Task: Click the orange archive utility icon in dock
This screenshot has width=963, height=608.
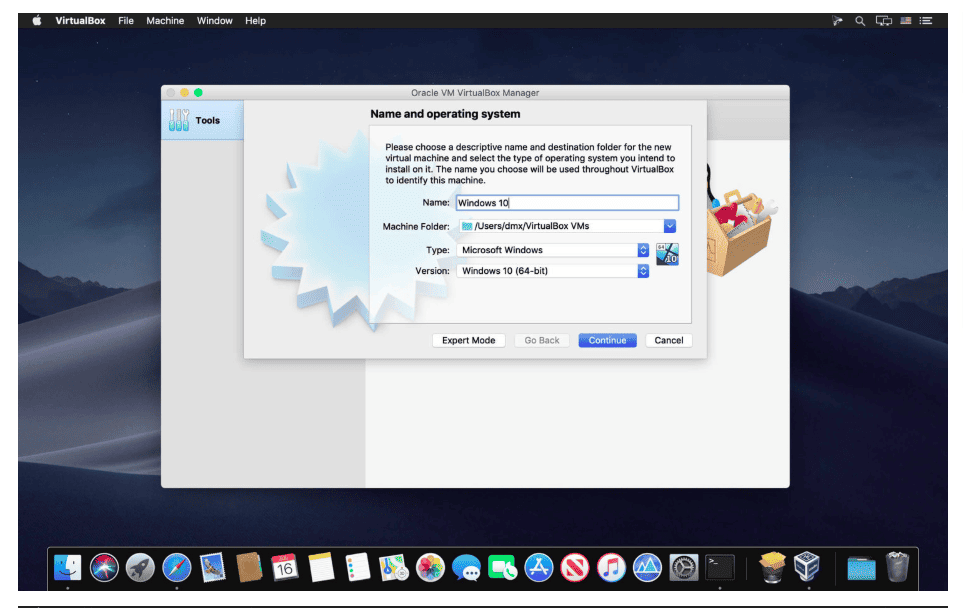Action: (772, 566)
